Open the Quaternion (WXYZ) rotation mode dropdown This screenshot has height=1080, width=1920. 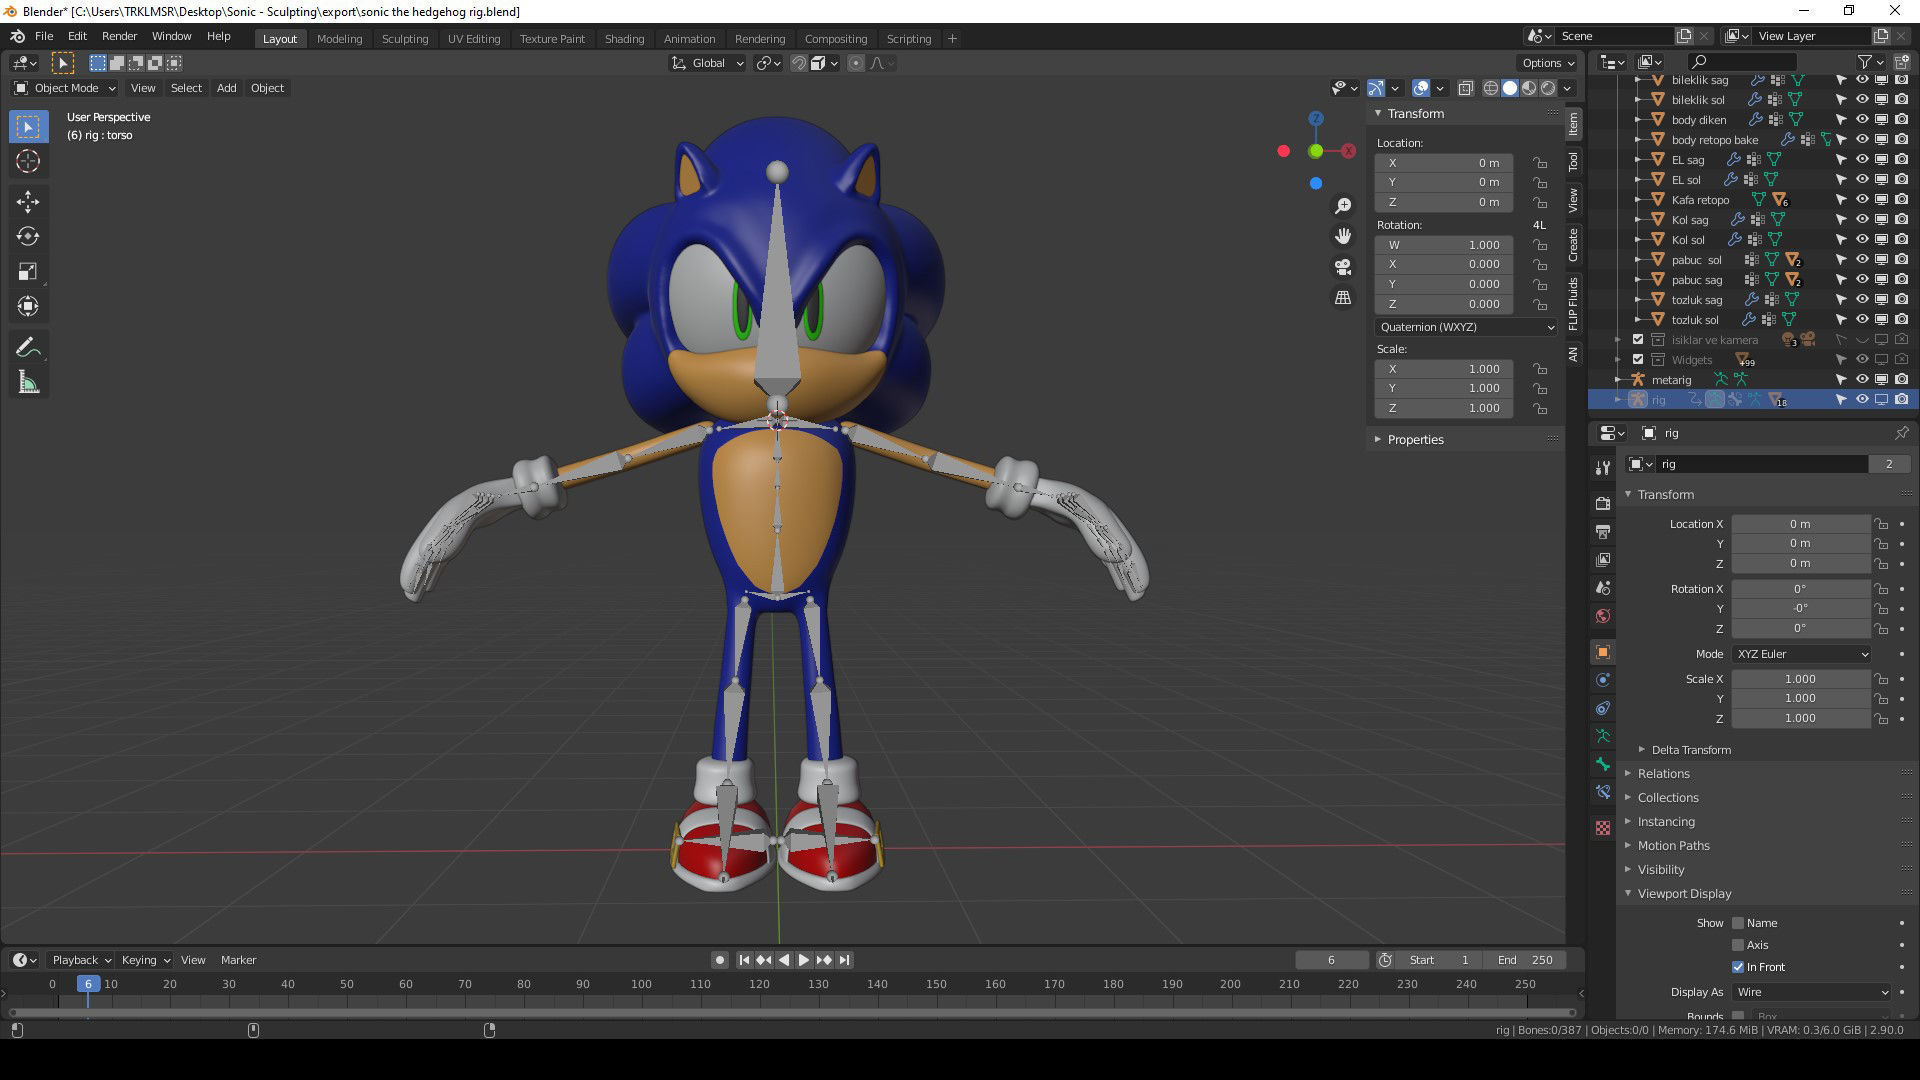tap(1466, 327)
